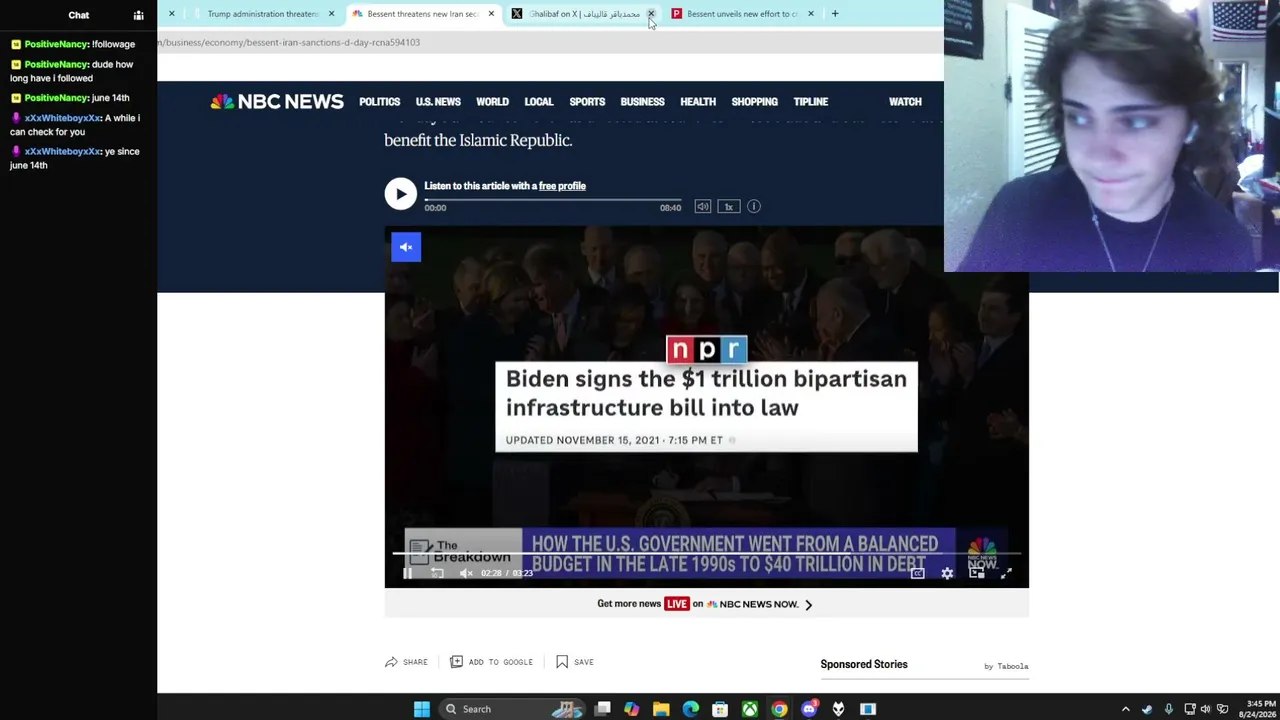Open Xbox app from taskbar
Image resolution: width=1280 pixels, height=720 pixels.
tap(750, 709)
